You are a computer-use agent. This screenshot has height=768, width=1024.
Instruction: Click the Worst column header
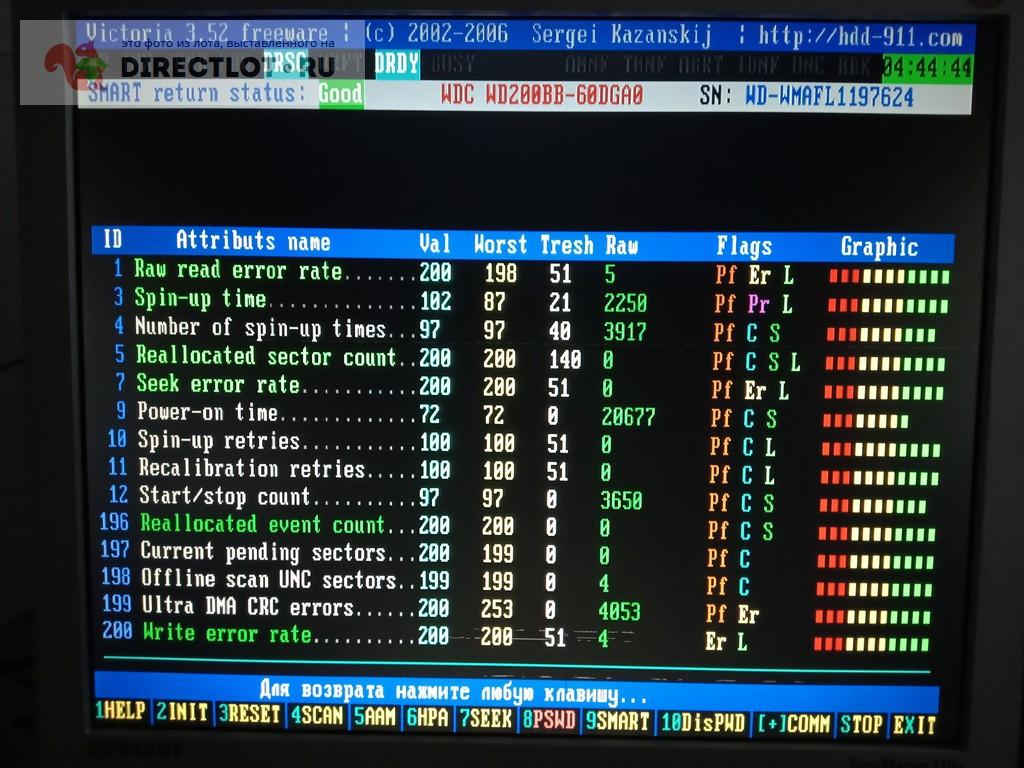coord(500,244)
